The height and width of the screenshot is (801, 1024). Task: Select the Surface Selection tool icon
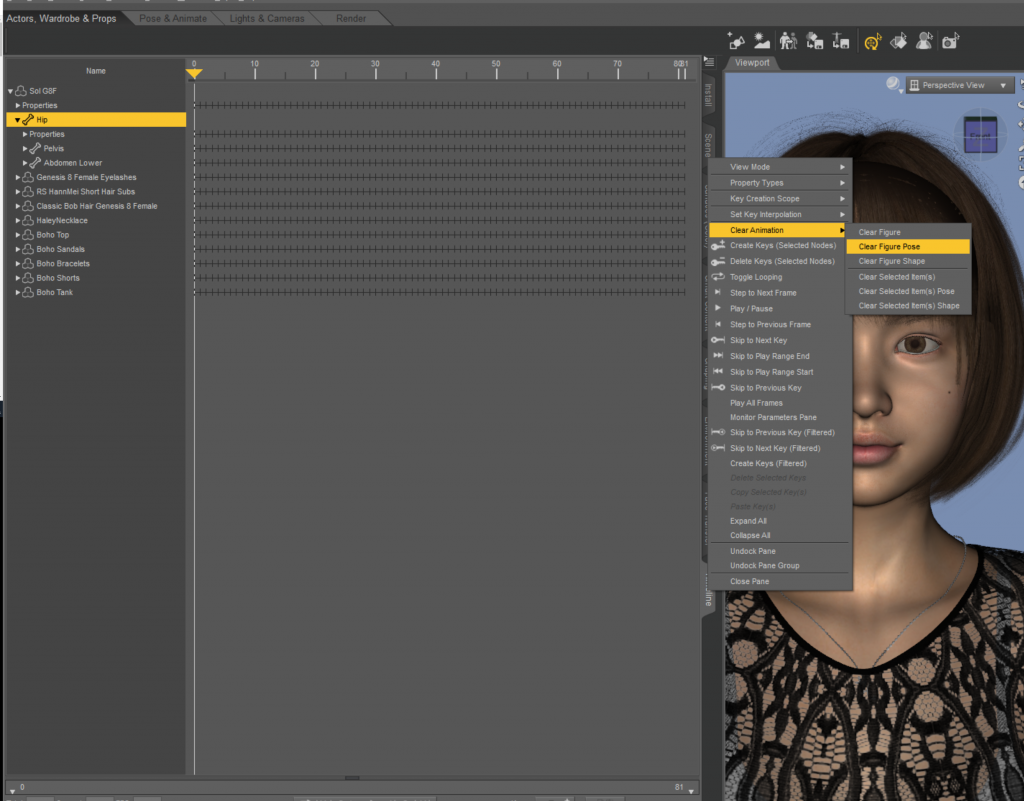pyautogui.click(x=897, y=41)
